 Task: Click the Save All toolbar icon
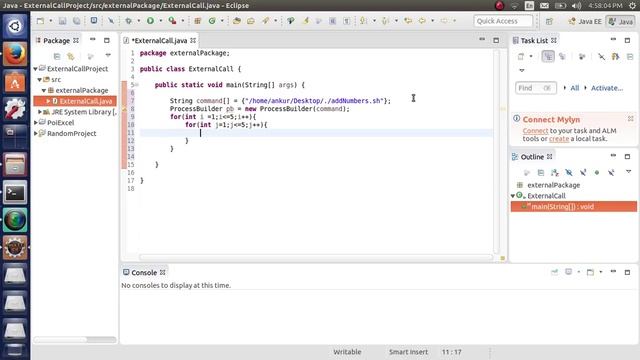[x=76, y=21]
